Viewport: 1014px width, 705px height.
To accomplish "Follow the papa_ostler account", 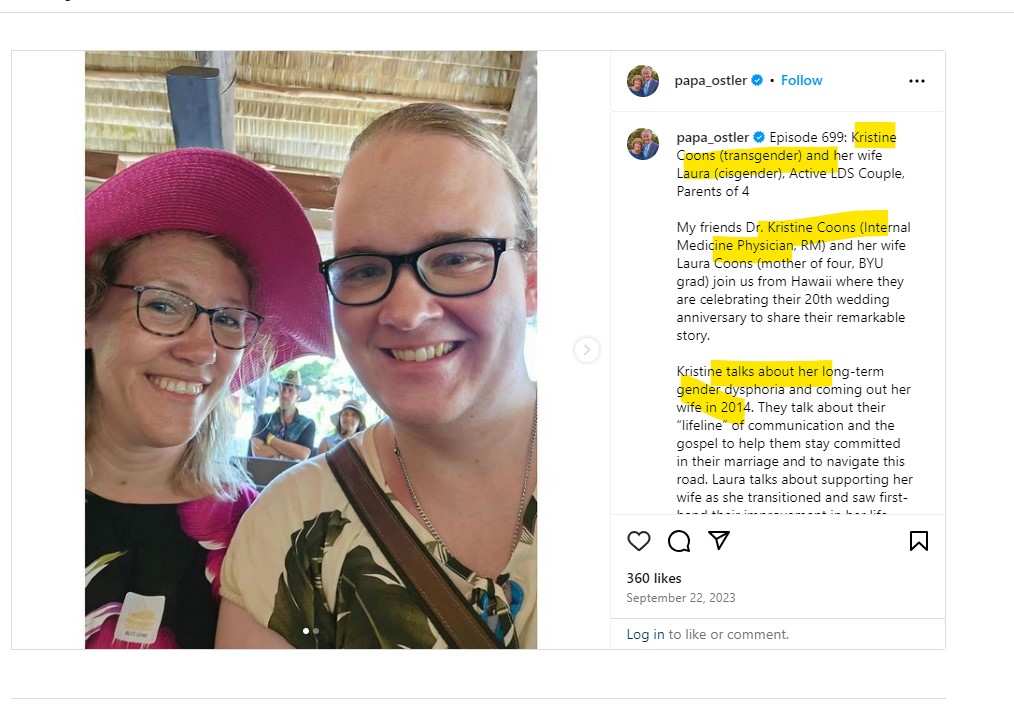I will [x=801, y=80].
